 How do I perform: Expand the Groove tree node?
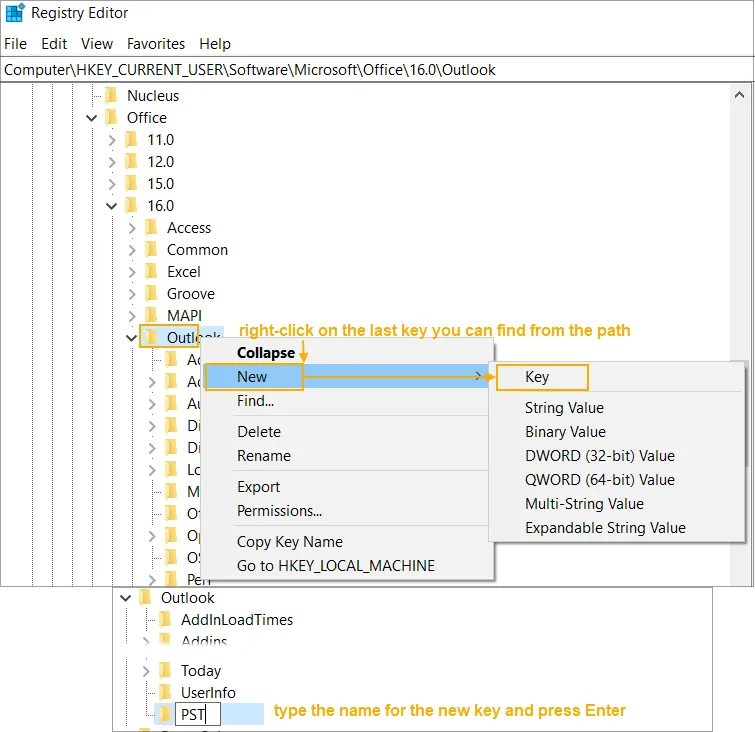(x=132, y=294)
